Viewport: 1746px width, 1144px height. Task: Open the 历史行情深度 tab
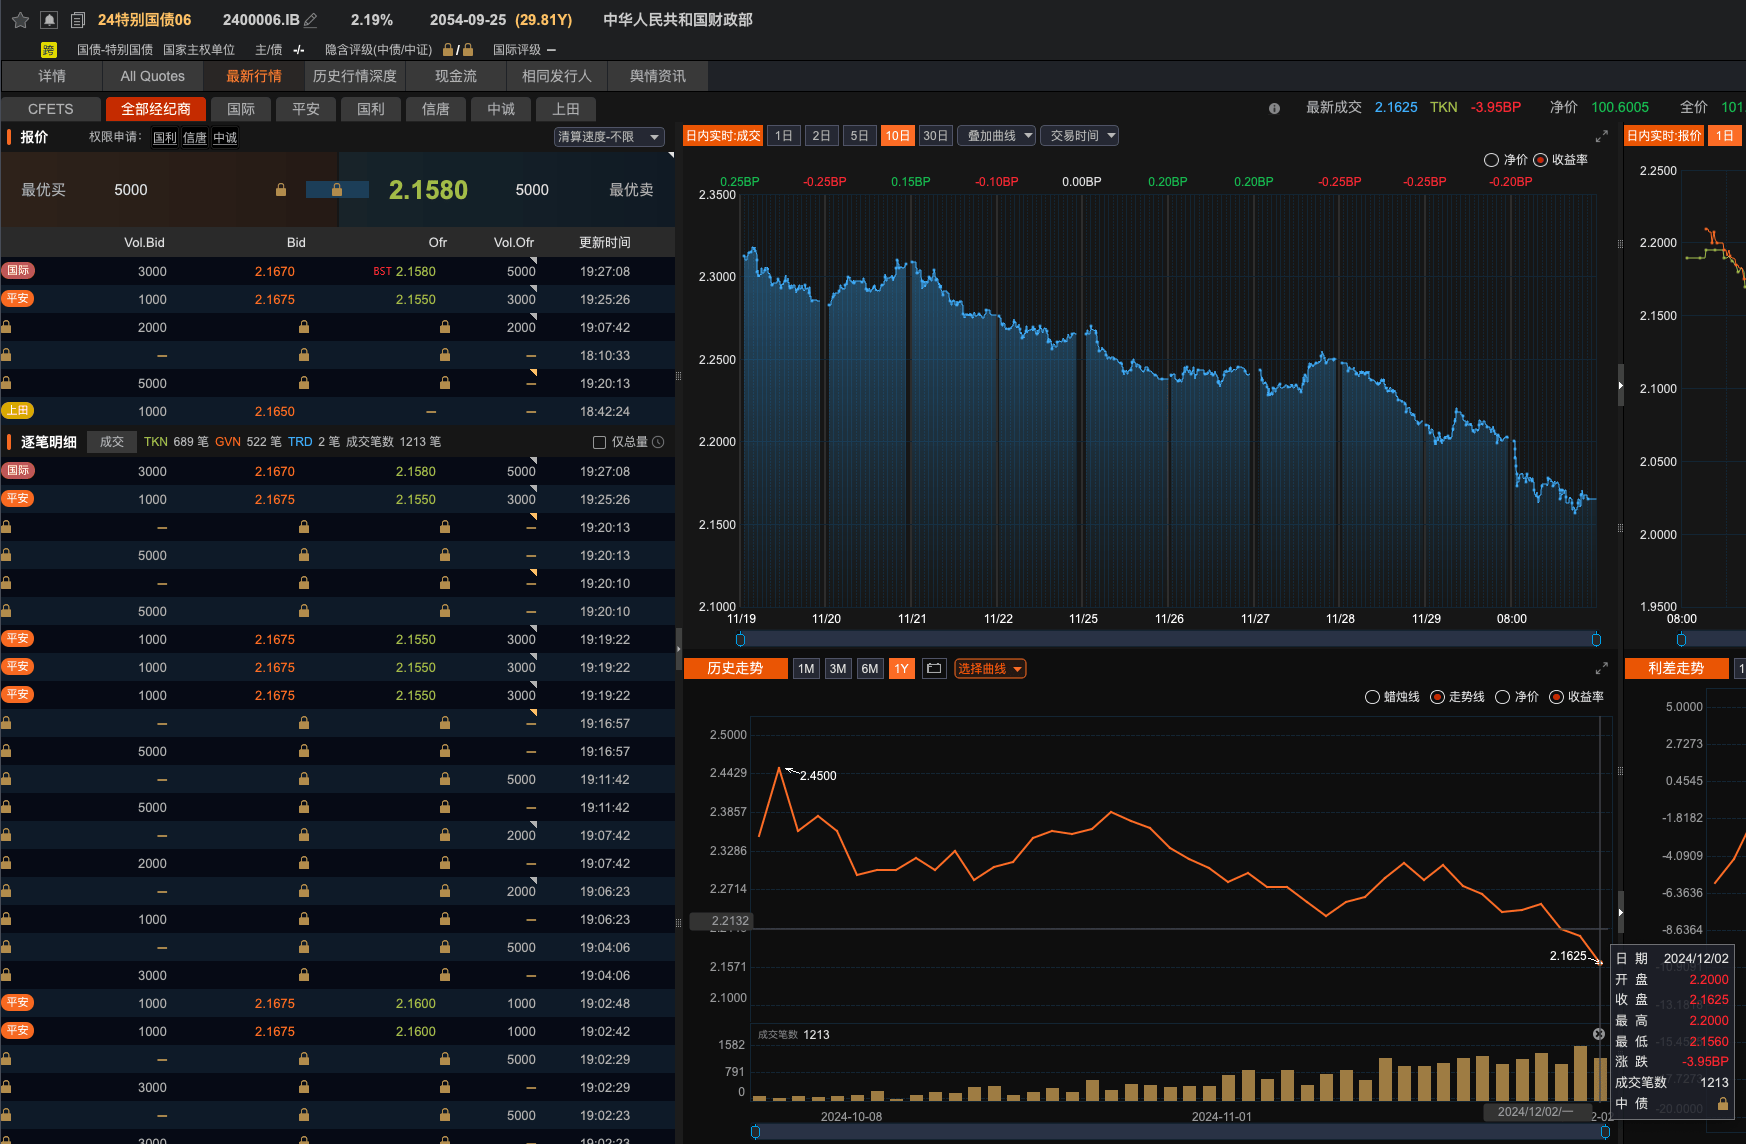355,76
